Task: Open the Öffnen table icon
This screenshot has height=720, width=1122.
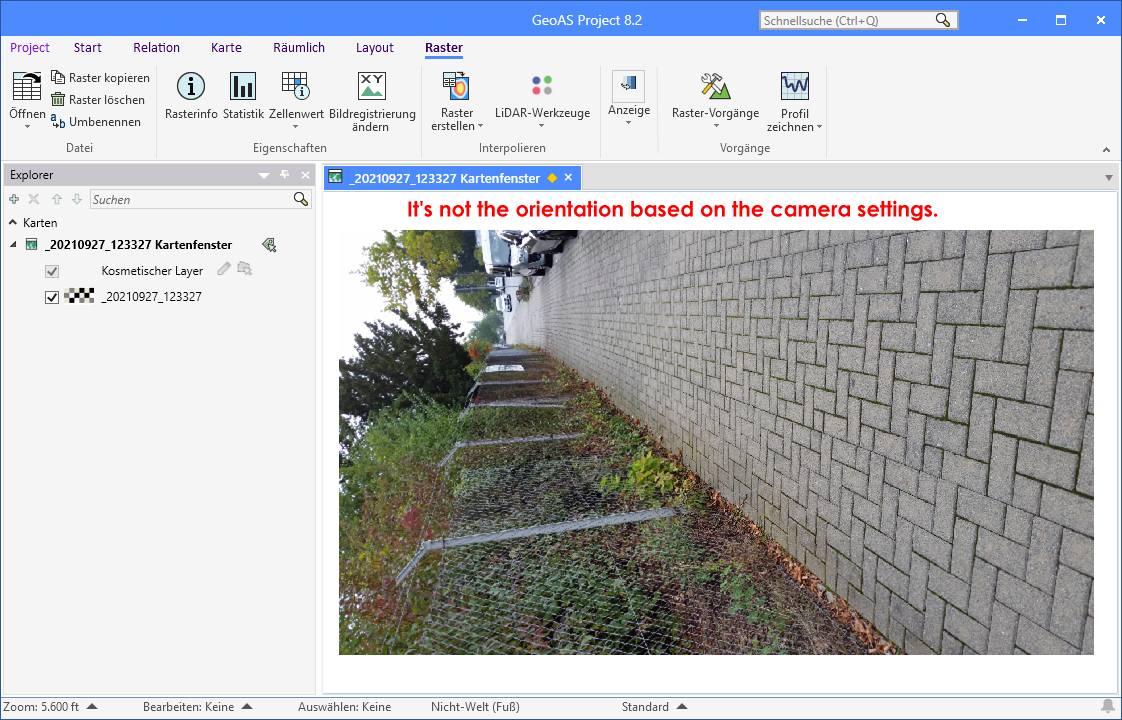Action: 27,87
